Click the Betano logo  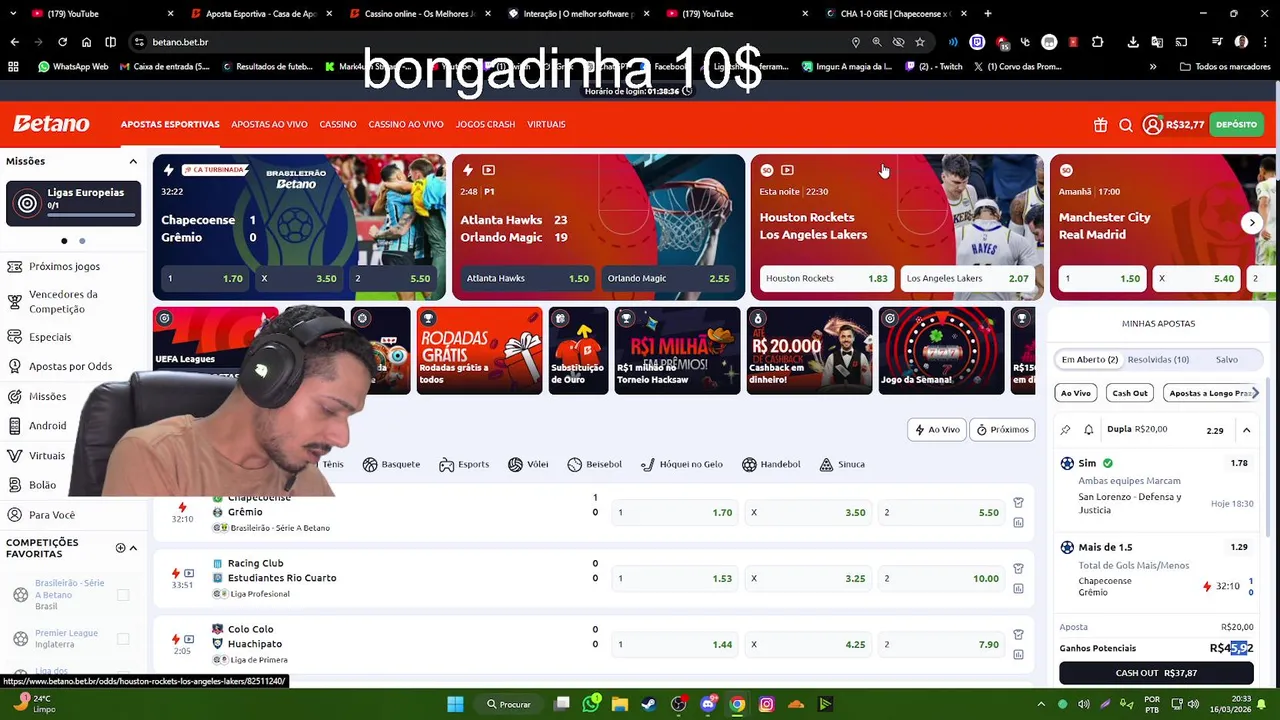tap(51, 124)
